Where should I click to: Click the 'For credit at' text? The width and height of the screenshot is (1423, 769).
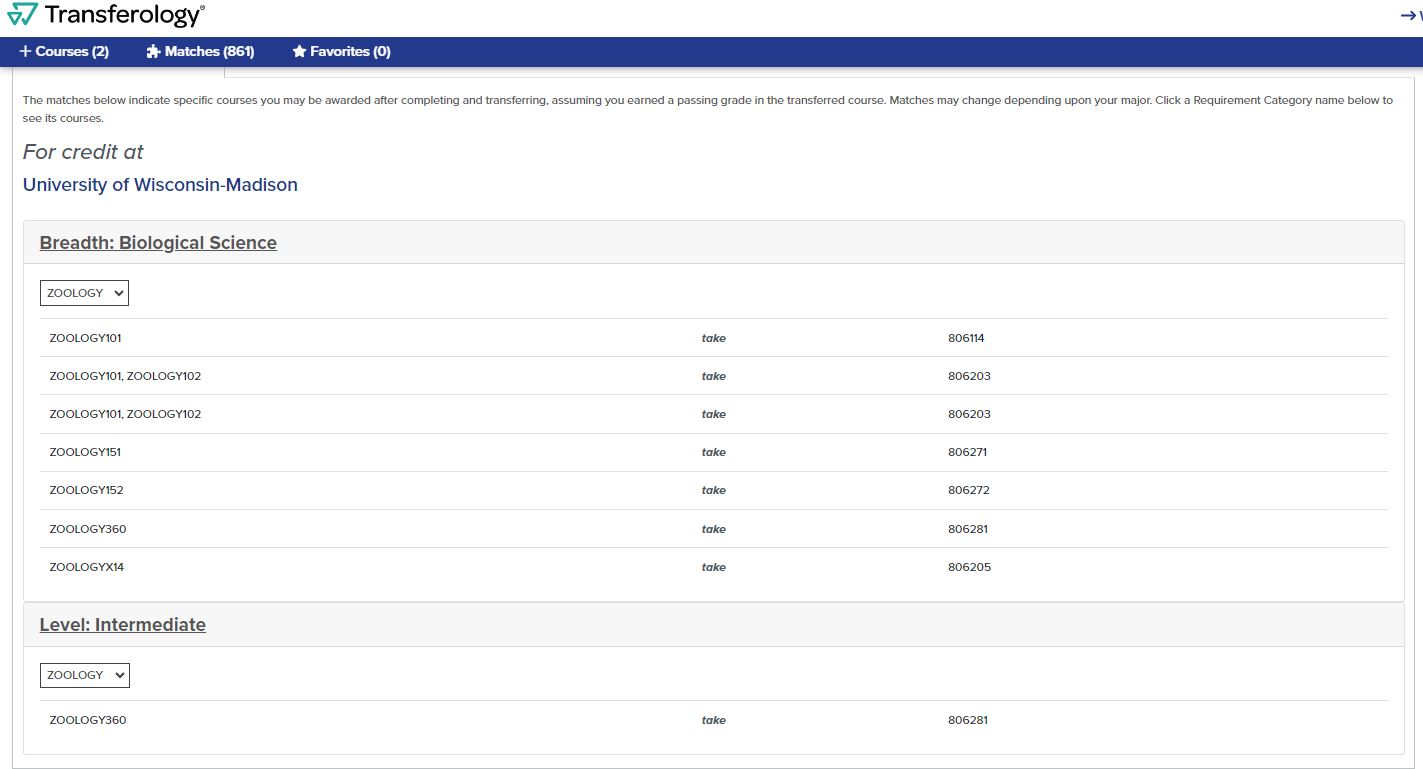click(83, 152)
